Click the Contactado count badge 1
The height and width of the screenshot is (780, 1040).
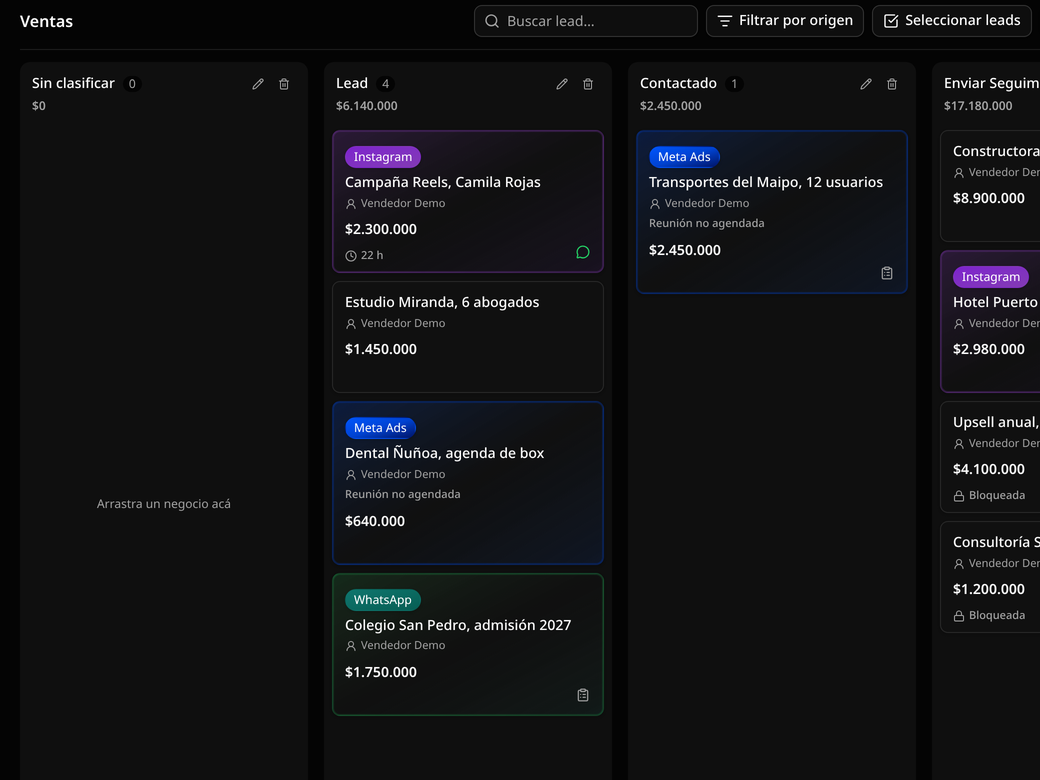(734, 84)
